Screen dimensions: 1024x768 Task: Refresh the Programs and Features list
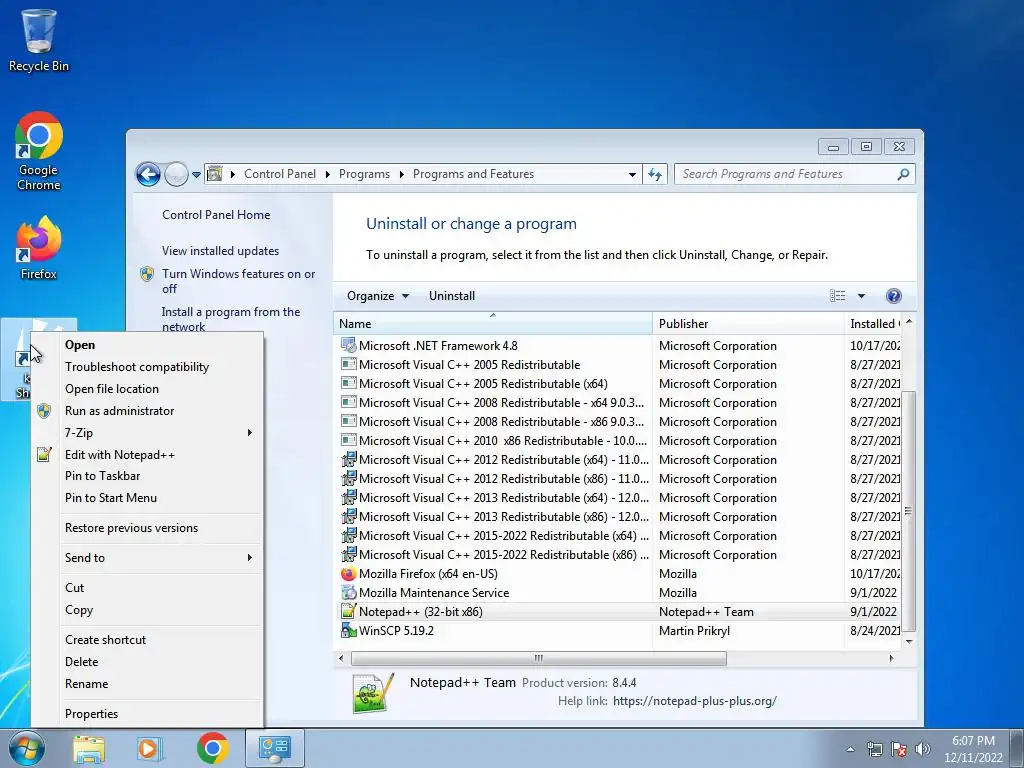point(655,174)
